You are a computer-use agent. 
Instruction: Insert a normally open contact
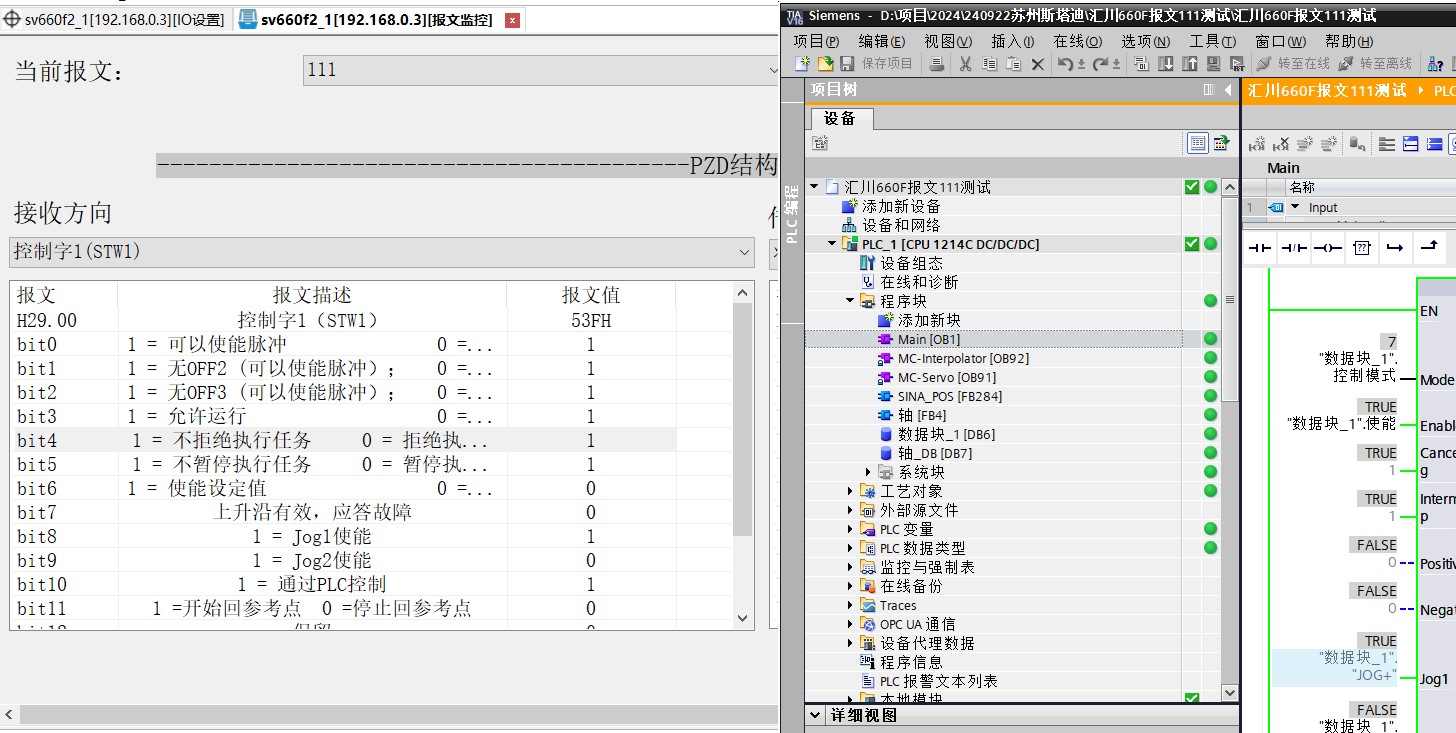point(1260,247)
